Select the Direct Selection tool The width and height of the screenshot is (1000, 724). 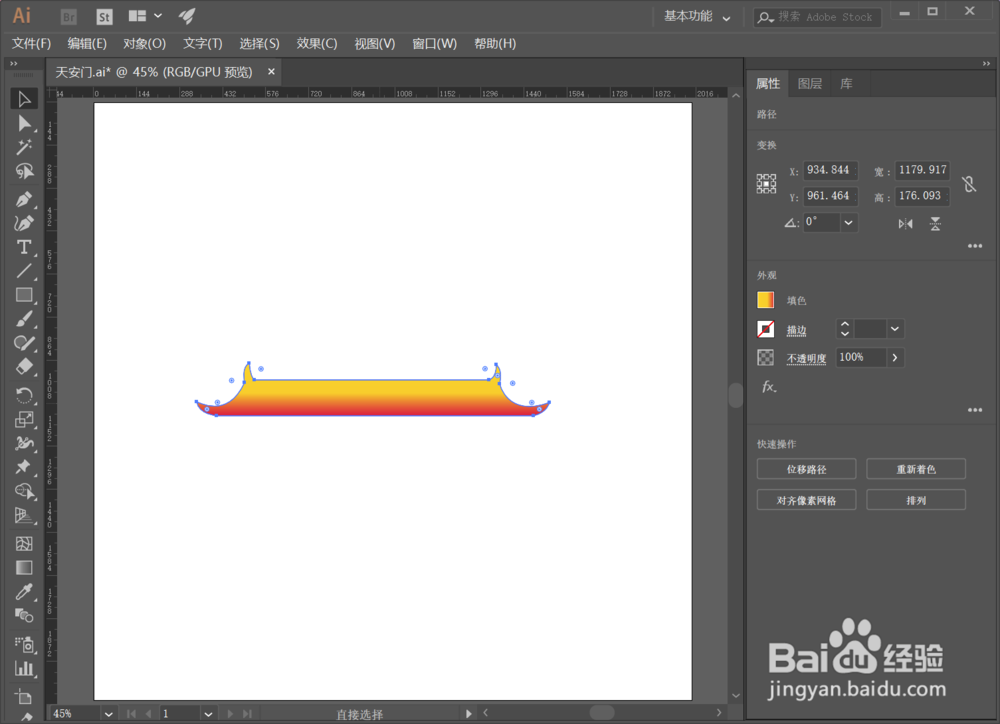pos(25,123)
